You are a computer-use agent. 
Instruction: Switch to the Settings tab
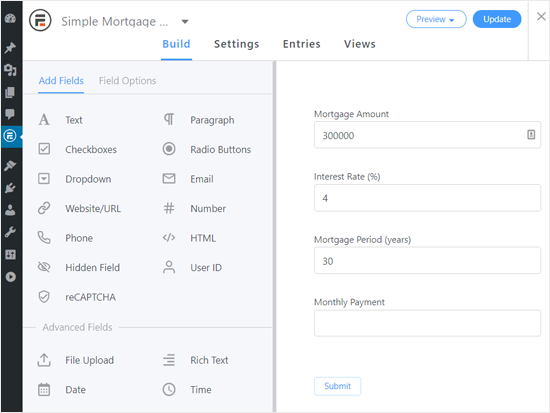tap(236, 44)
